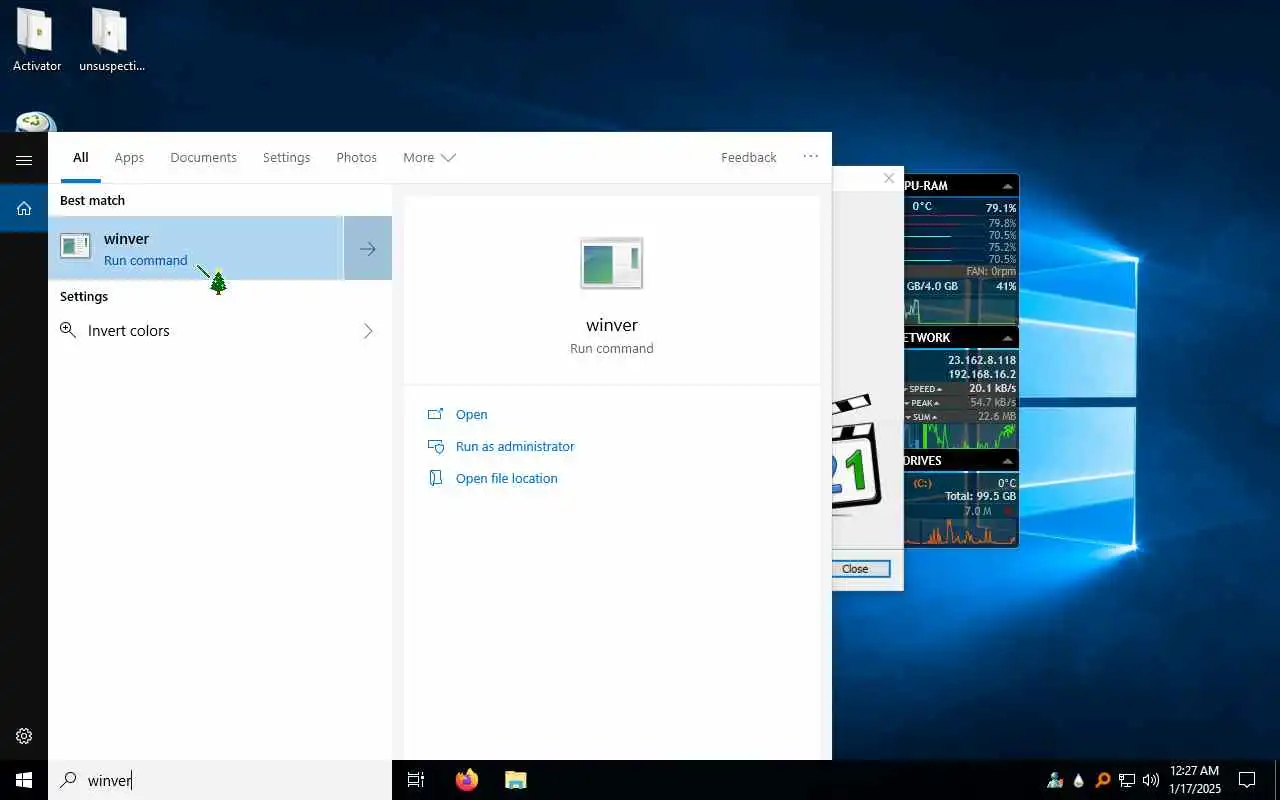Open the search Home icon

pyautogui.click(x=24, y=208)
